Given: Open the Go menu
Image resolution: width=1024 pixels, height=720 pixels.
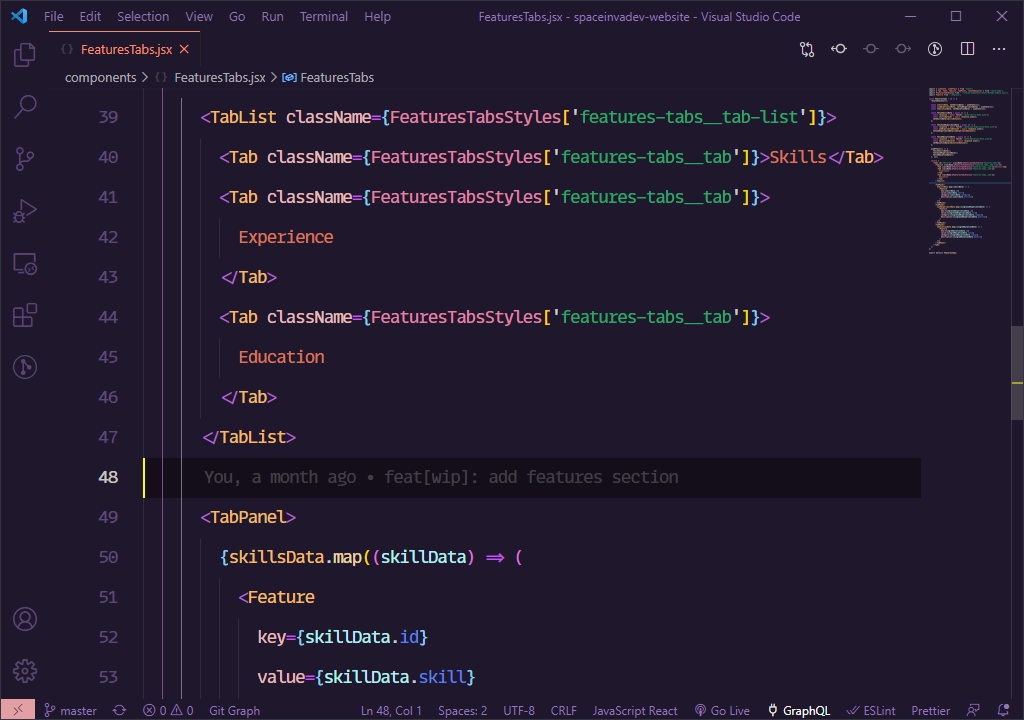Looking at the screenshot, I should point(237,16).
